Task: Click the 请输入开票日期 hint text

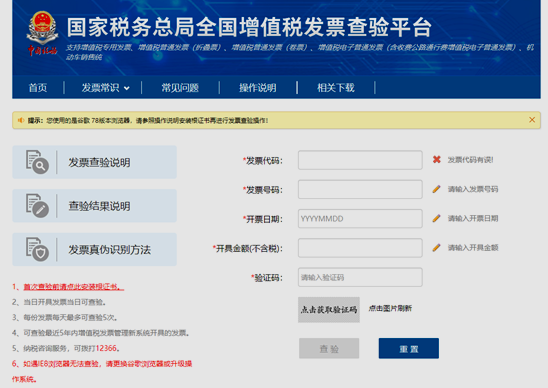Action: pos(473,218)
